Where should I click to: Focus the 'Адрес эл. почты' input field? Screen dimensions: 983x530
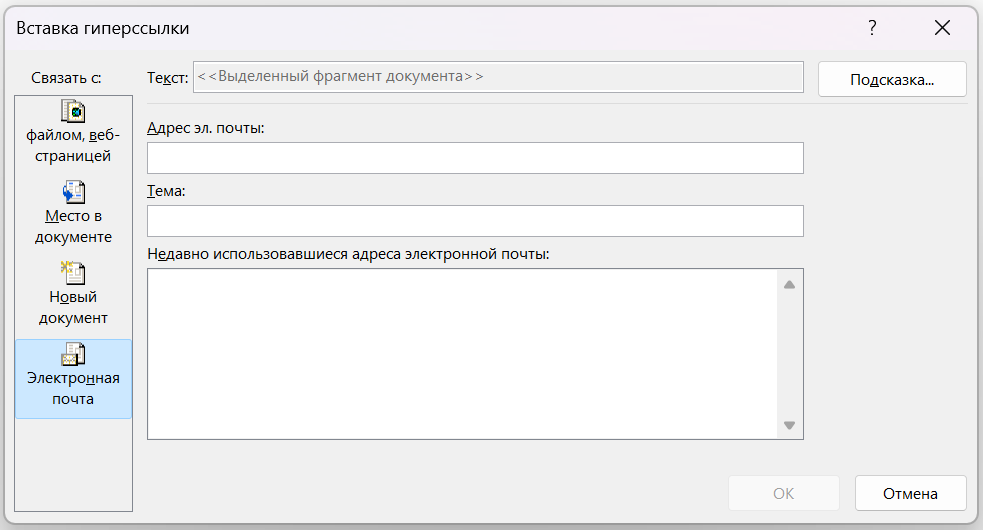[475, 158]
